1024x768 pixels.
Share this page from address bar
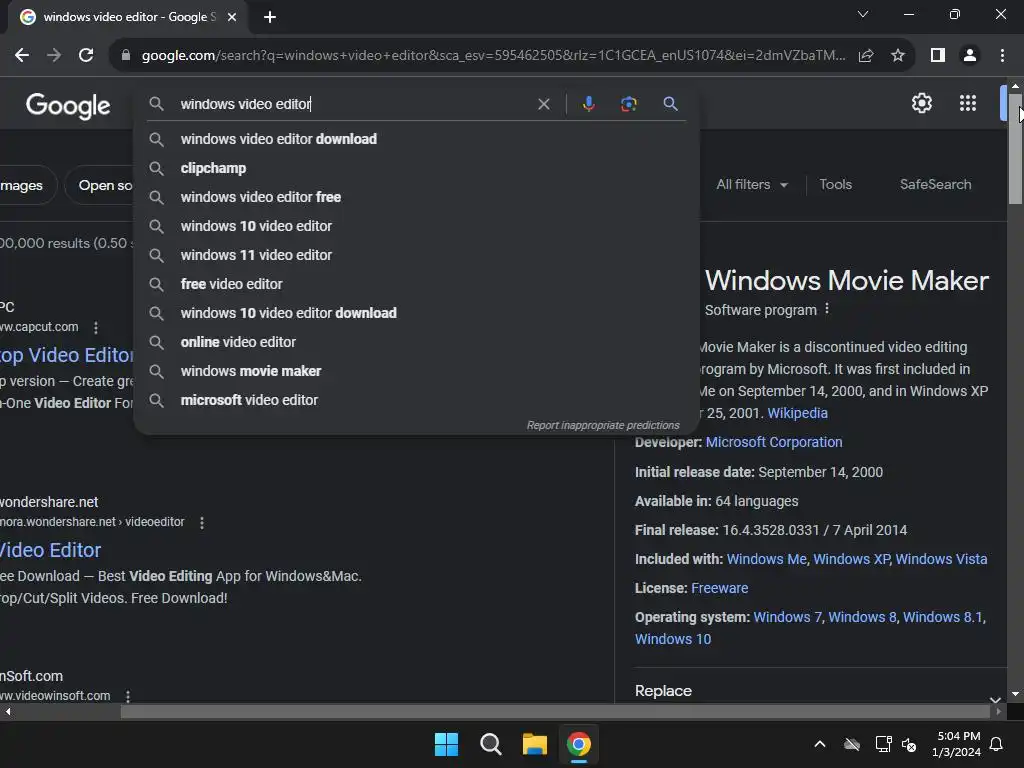pos(866,56)
